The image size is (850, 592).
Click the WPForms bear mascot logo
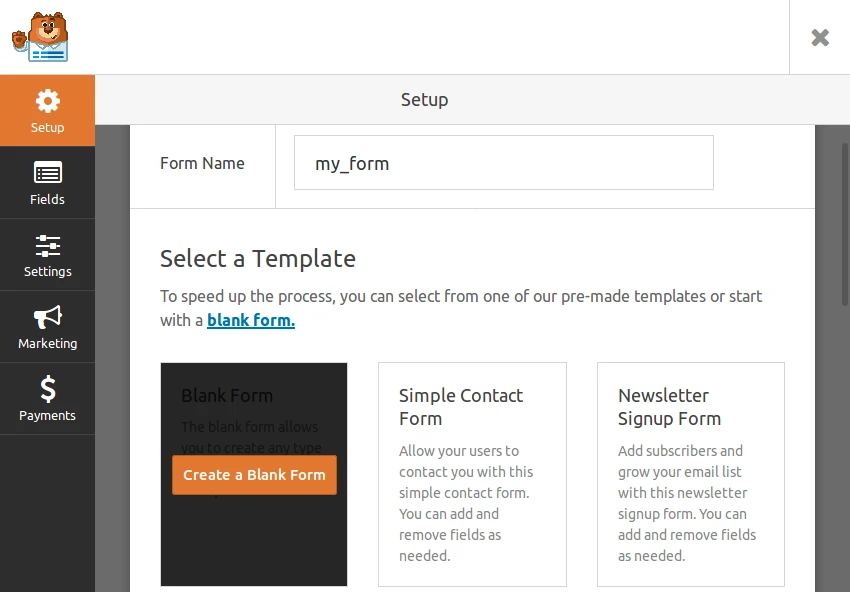coord(40,37)
